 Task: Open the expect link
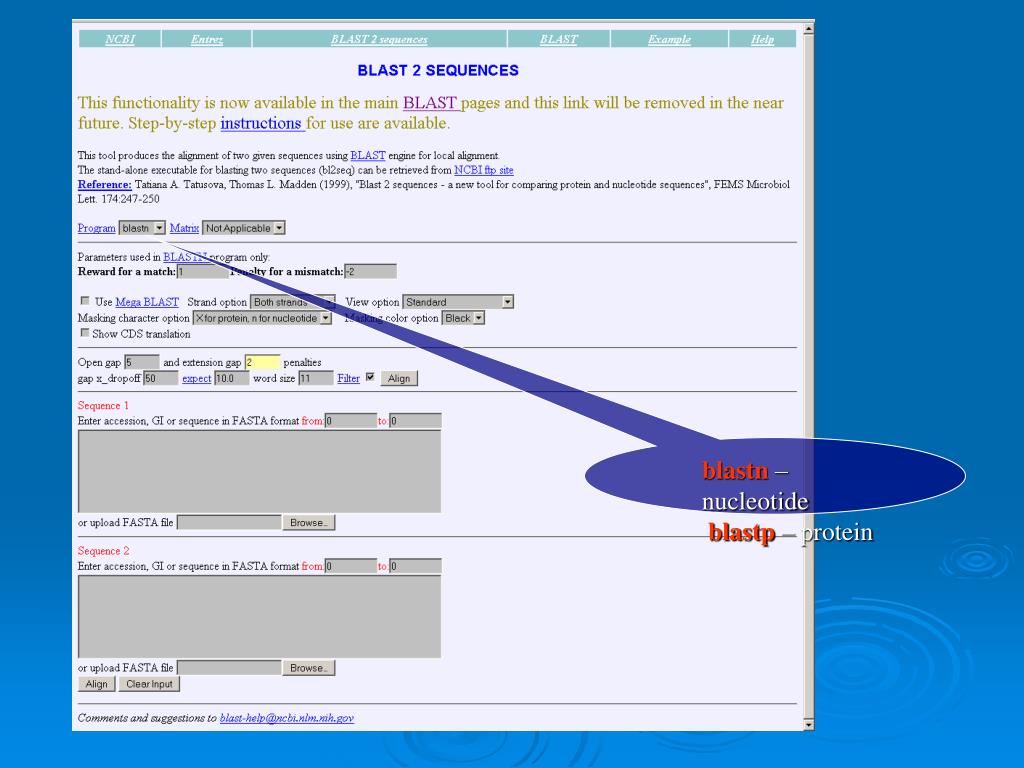point(197,379)
